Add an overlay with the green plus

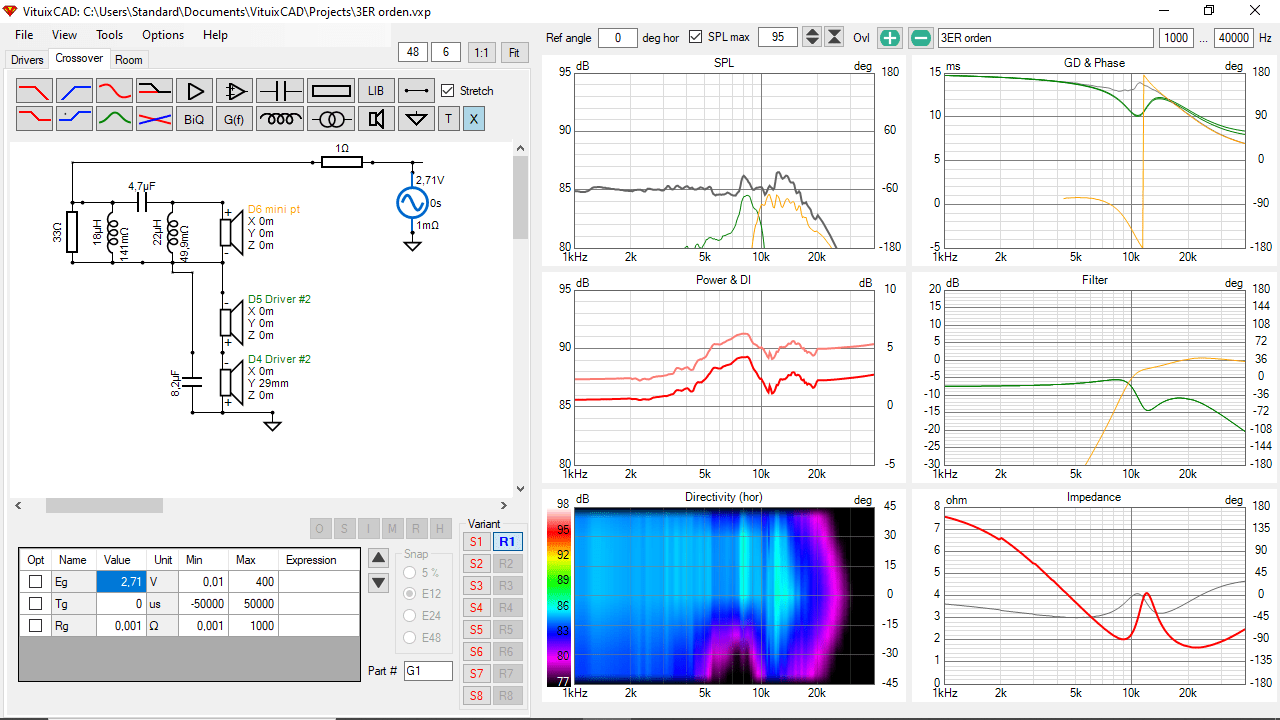click(890, 38)
